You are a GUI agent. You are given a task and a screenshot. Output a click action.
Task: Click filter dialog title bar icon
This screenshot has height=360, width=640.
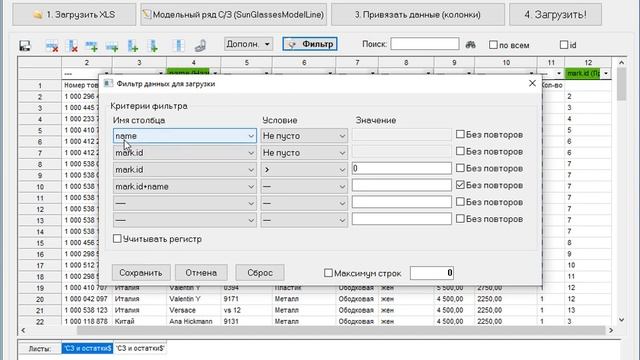click(108, 83)
